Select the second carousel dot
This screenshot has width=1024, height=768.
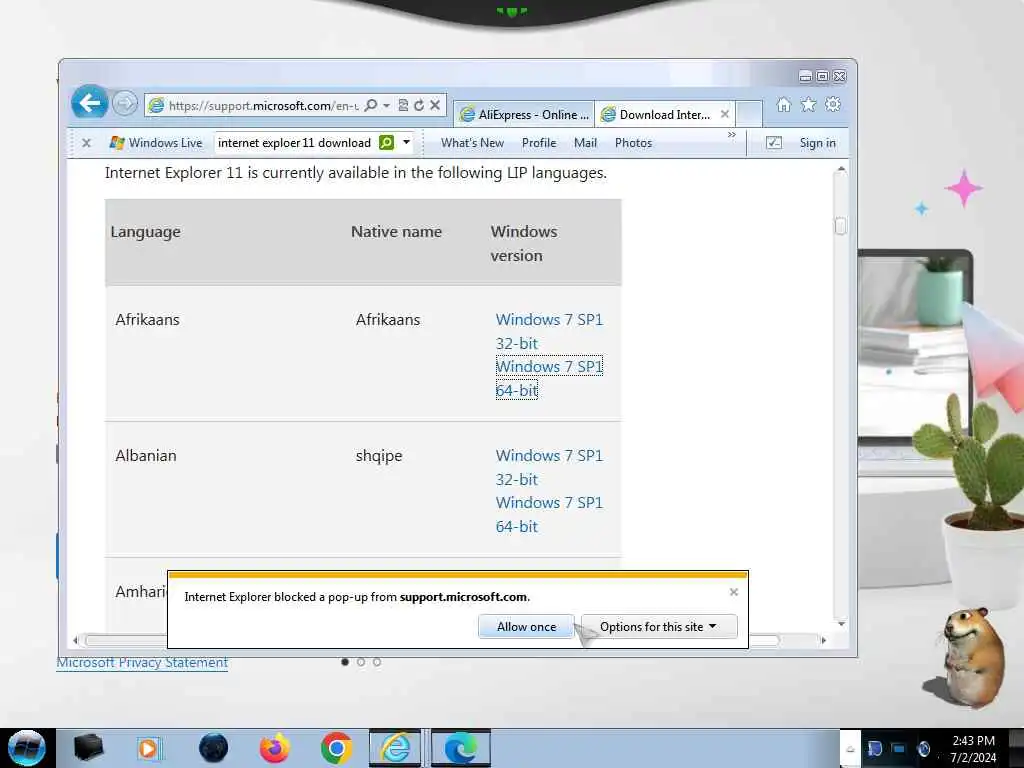360,662
